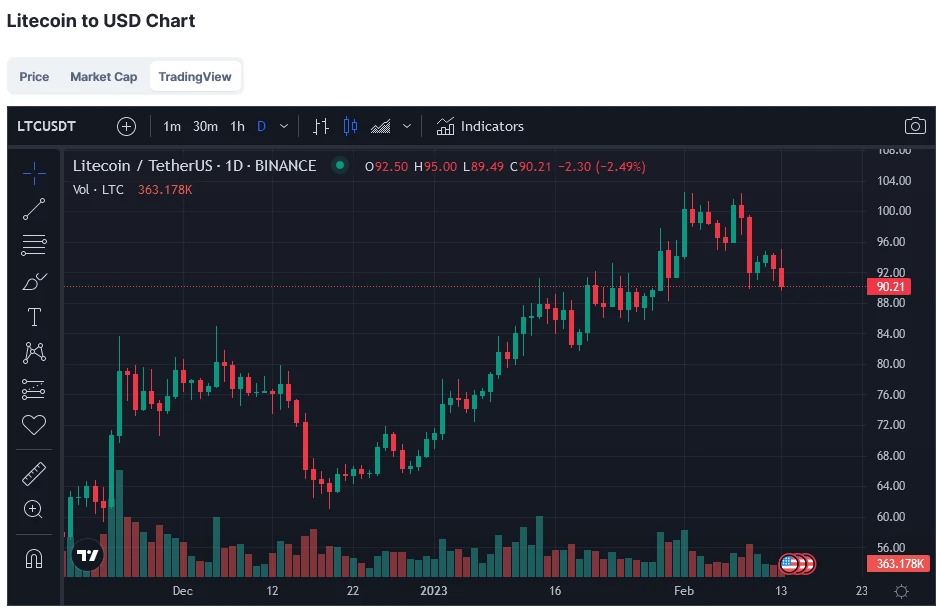Select the brush drawing tool
The width and height of the screenshot is (936, 608).
[34, 281]
